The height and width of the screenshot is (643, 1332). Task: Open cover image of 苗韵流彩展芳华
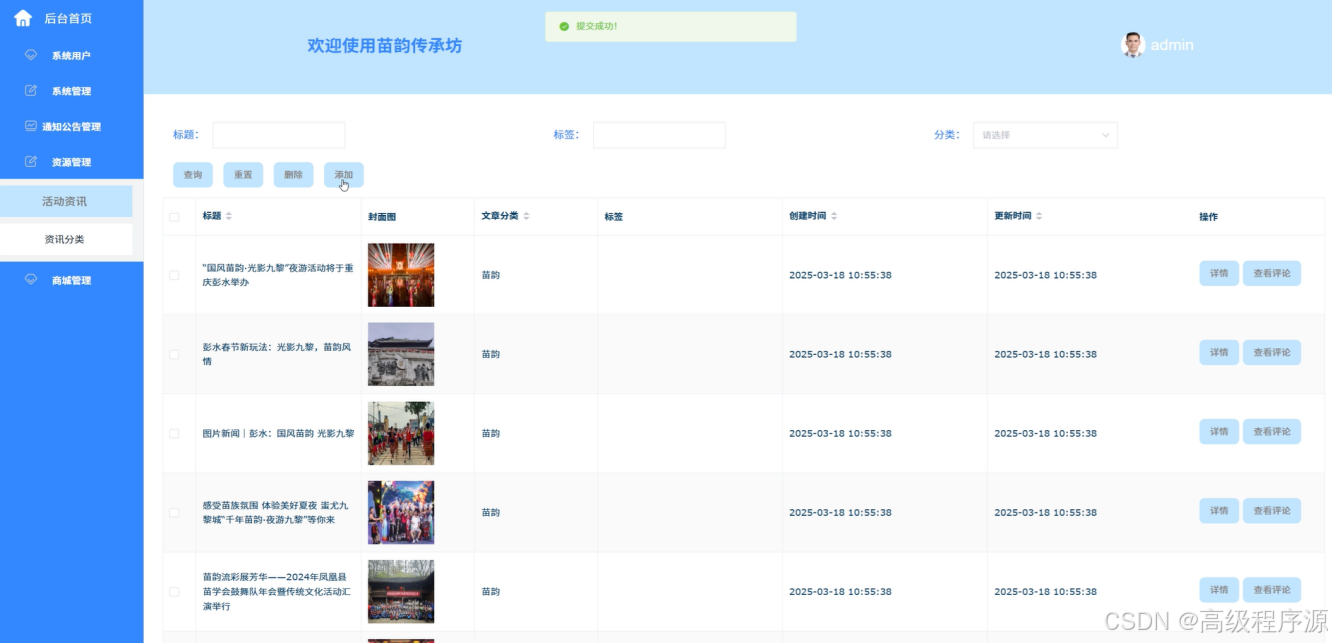click(x=401, y=591)
